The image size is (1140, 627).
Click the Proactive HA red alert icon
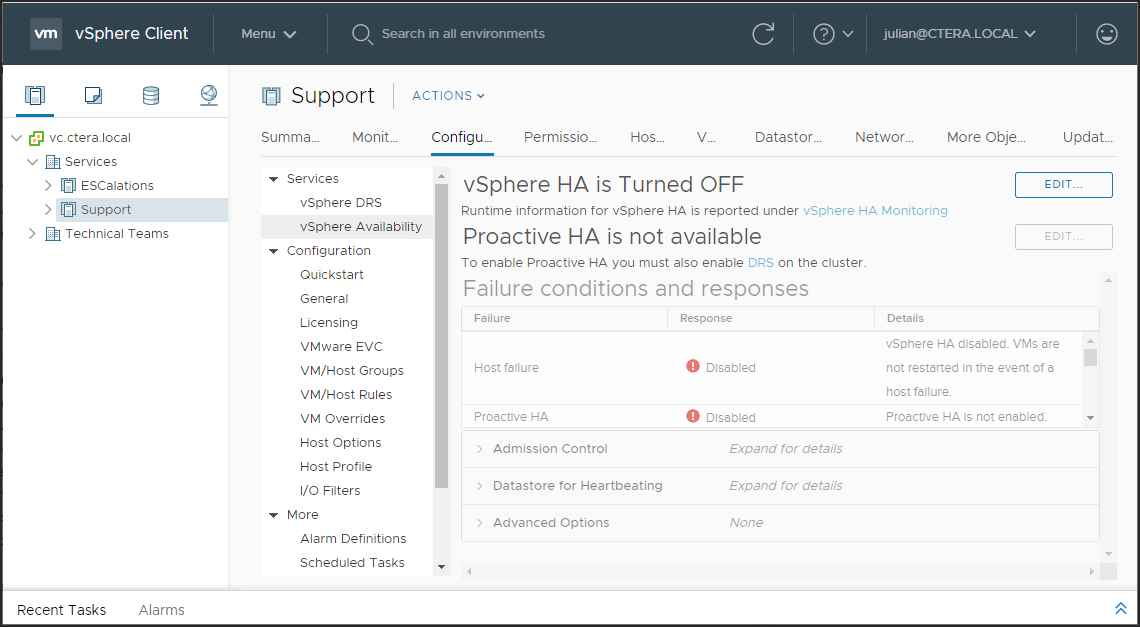tap(693, 416)
